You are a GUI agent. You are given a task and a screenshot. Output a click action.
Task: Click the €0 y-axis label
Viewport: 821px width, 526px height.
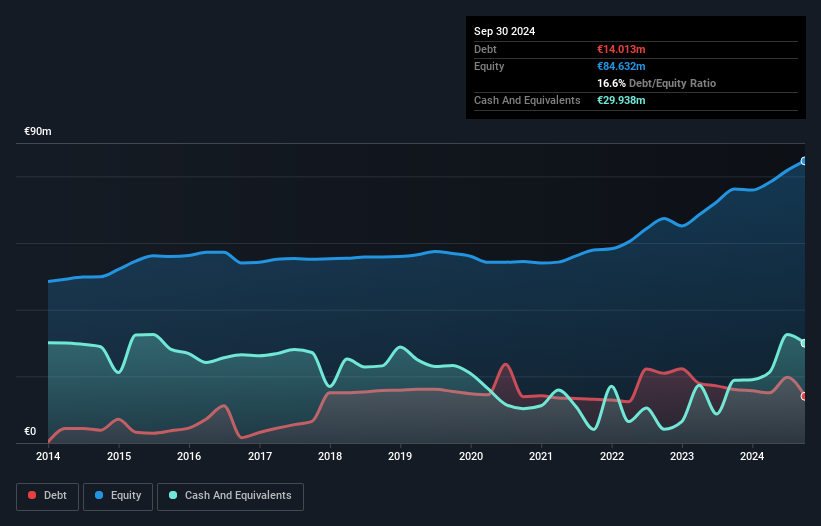[x=30, y=431]
